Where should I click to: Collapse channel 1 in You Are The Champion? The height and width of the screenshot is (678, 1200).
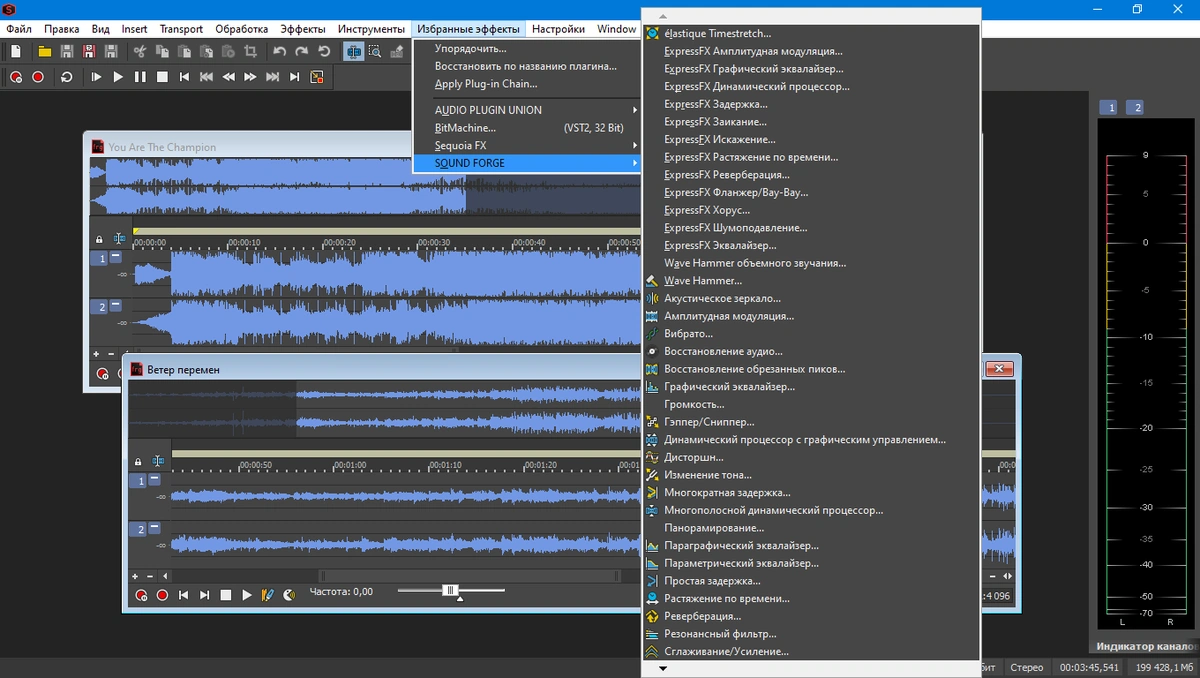(x=115, y=258)
